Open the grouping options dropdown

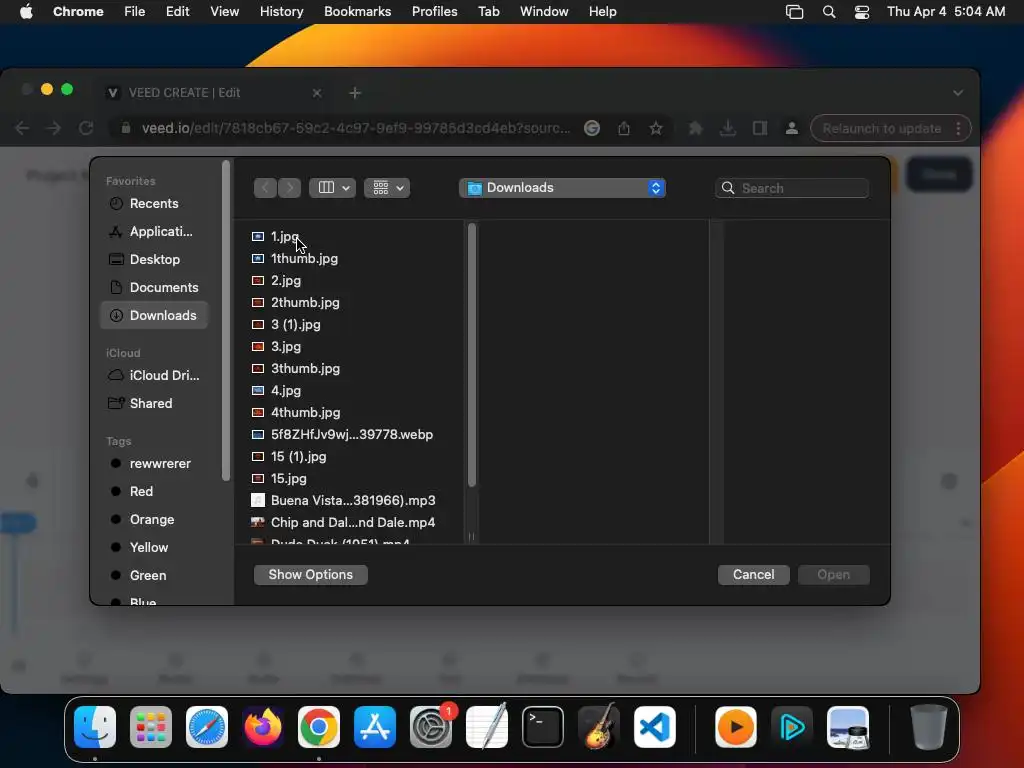pyautogui.click(x=387, y=188)
